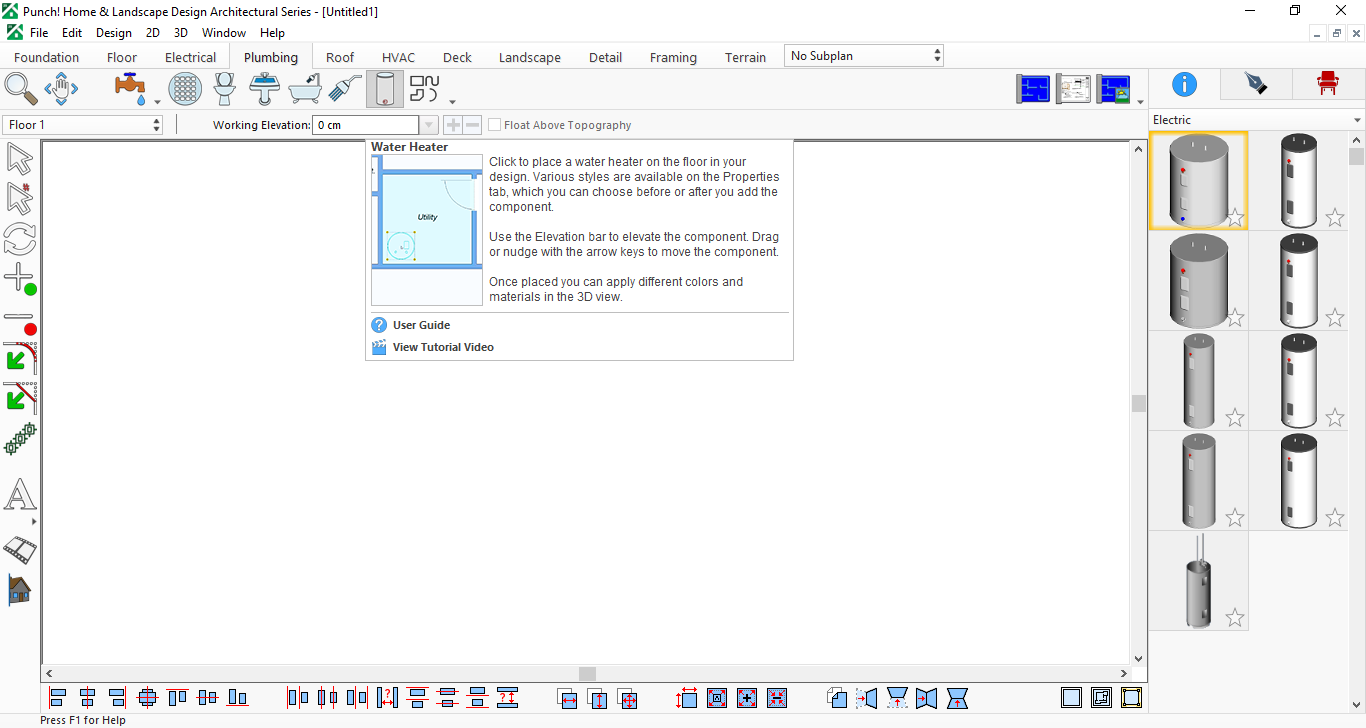Click the film strip icon in left toolbar
Screen dimensions: 1366x728
(20, 549)
